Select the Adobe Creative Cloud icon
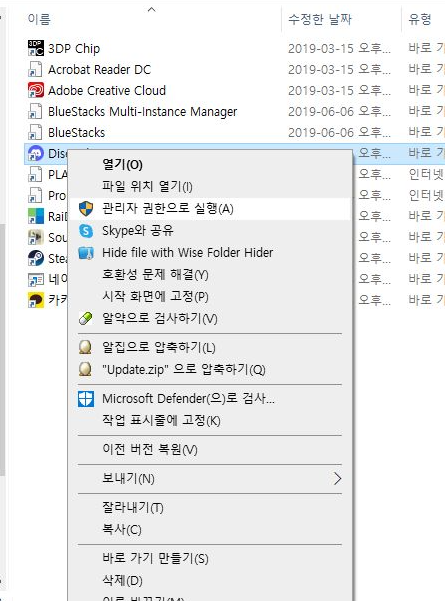This screenshot has width=445, height=601. [36, 90]
